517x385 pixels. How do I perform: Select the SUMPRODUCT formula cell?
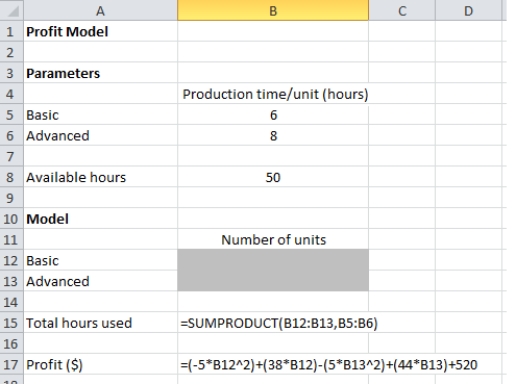[273, 323]
